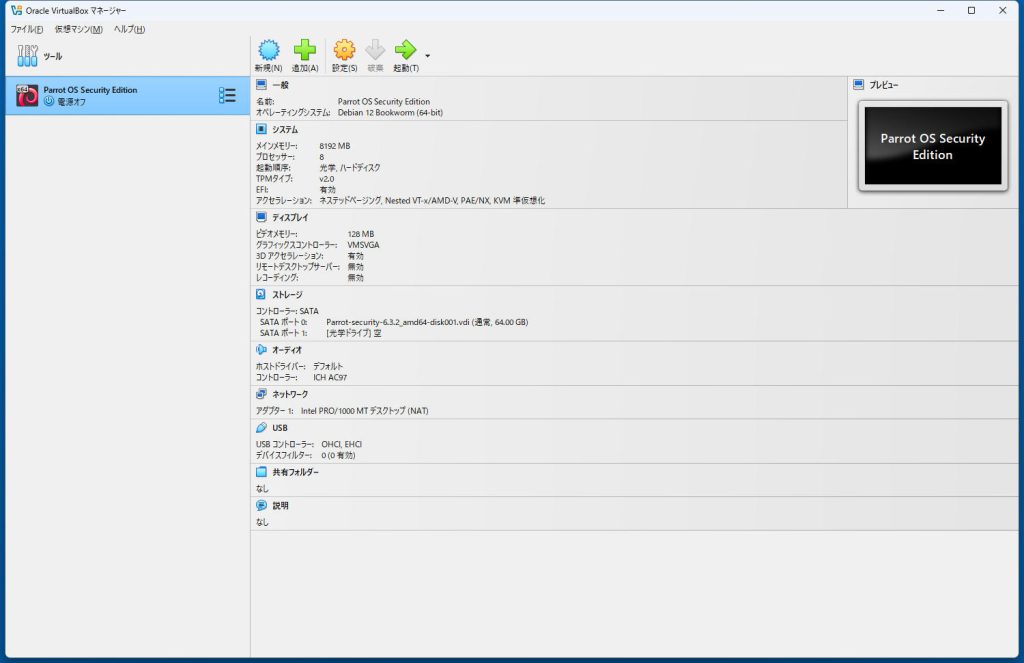Select the Parrot OS Security Edition VM in the list
Viewport: 1024px width, 663px height.
pos(127,95)
